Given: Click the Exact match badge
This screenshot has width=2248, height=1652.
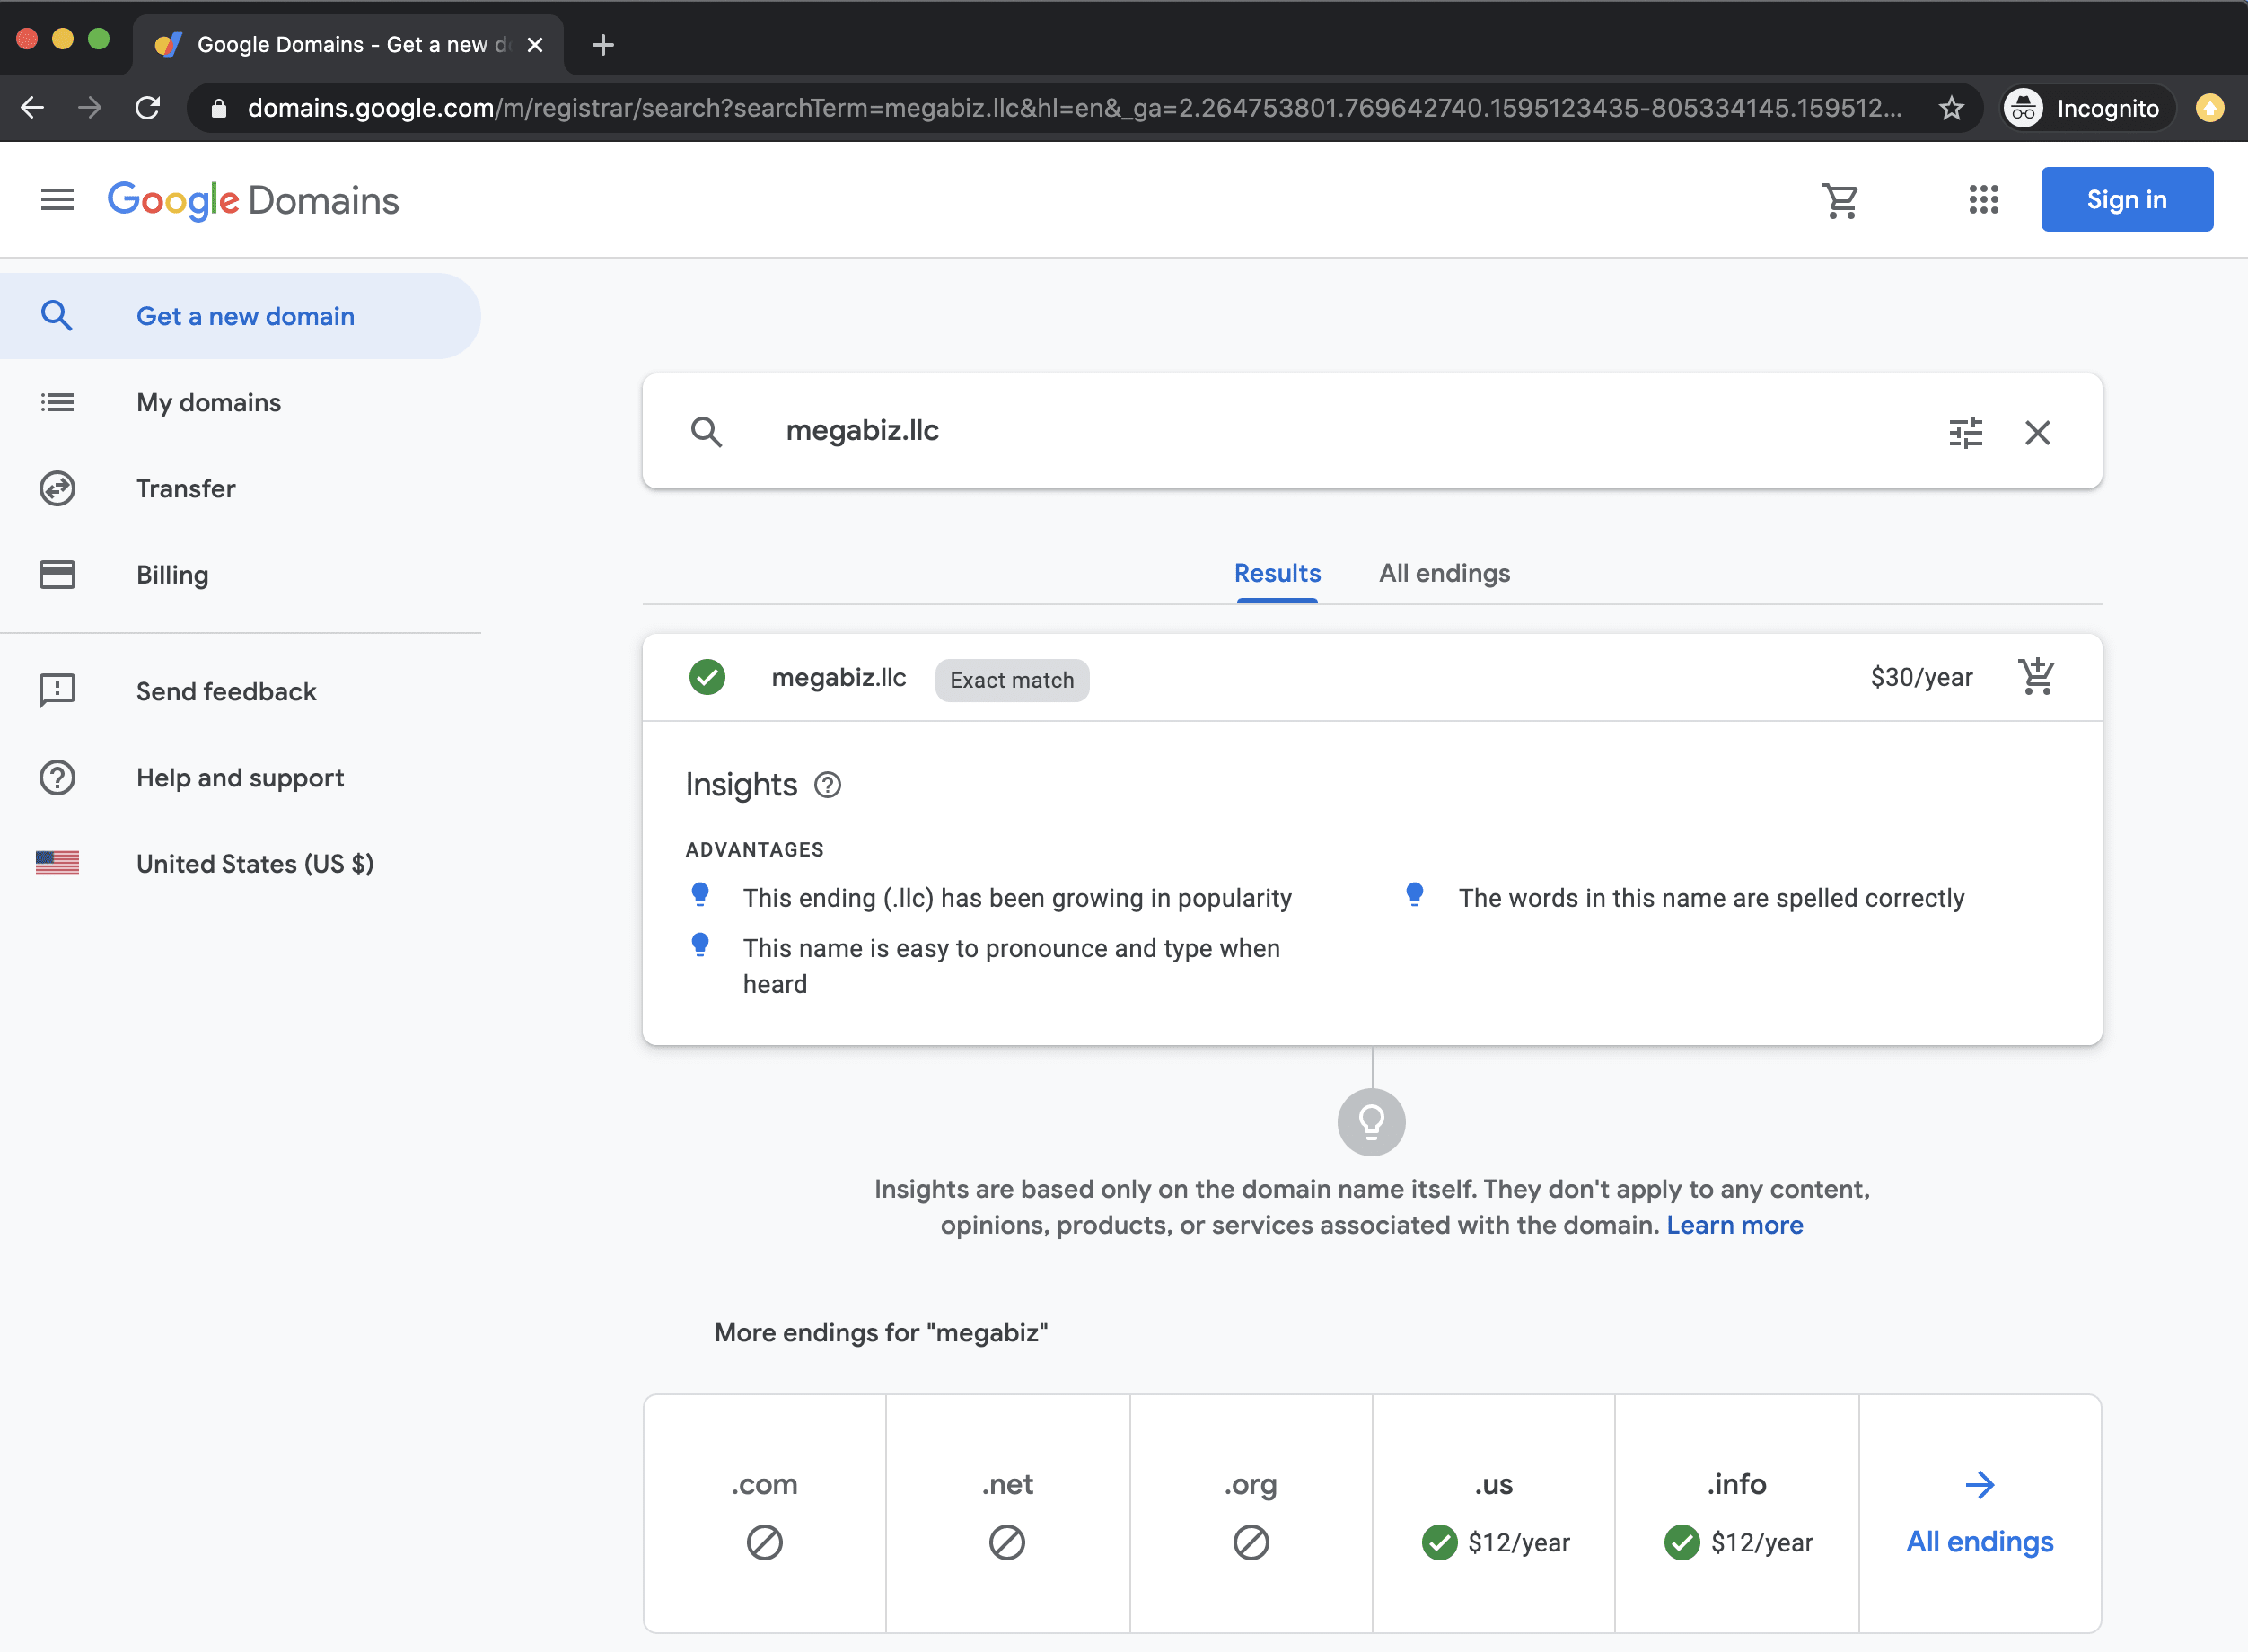Looking at the screenshot, I should [1012, 680].
